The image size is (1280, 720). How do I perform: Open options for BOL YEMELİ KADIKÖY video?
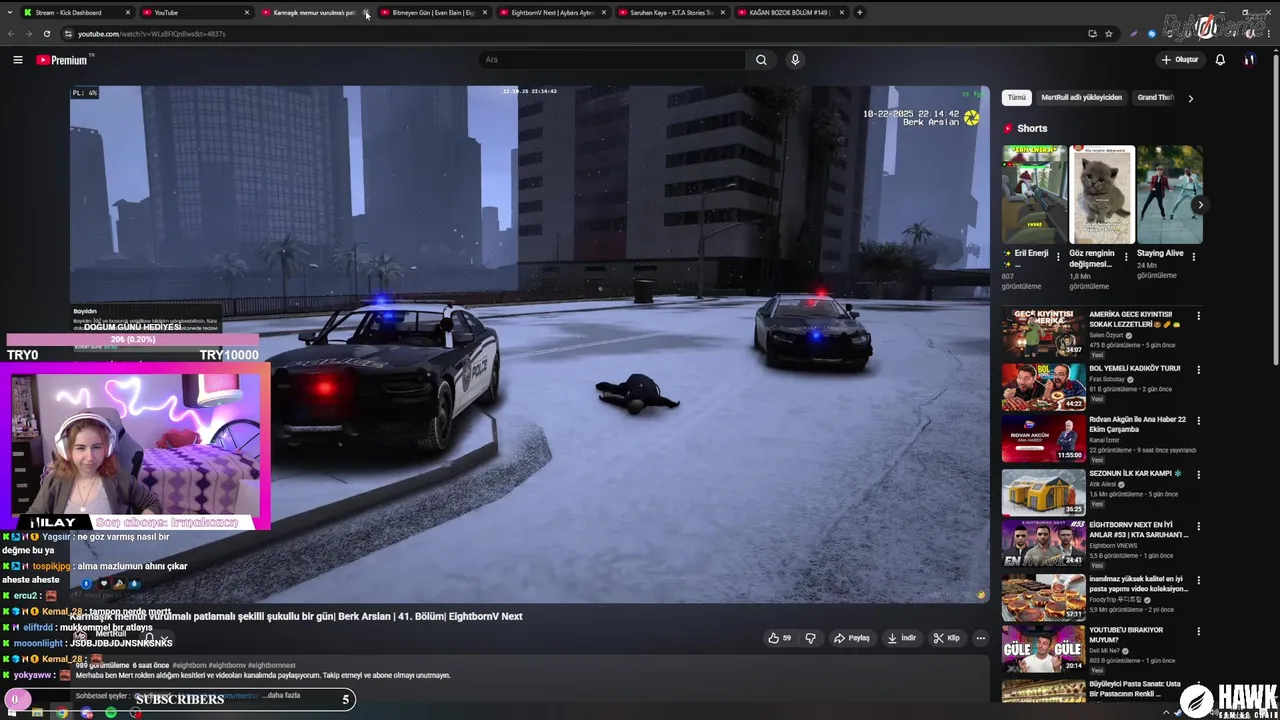click(1198, 369)
